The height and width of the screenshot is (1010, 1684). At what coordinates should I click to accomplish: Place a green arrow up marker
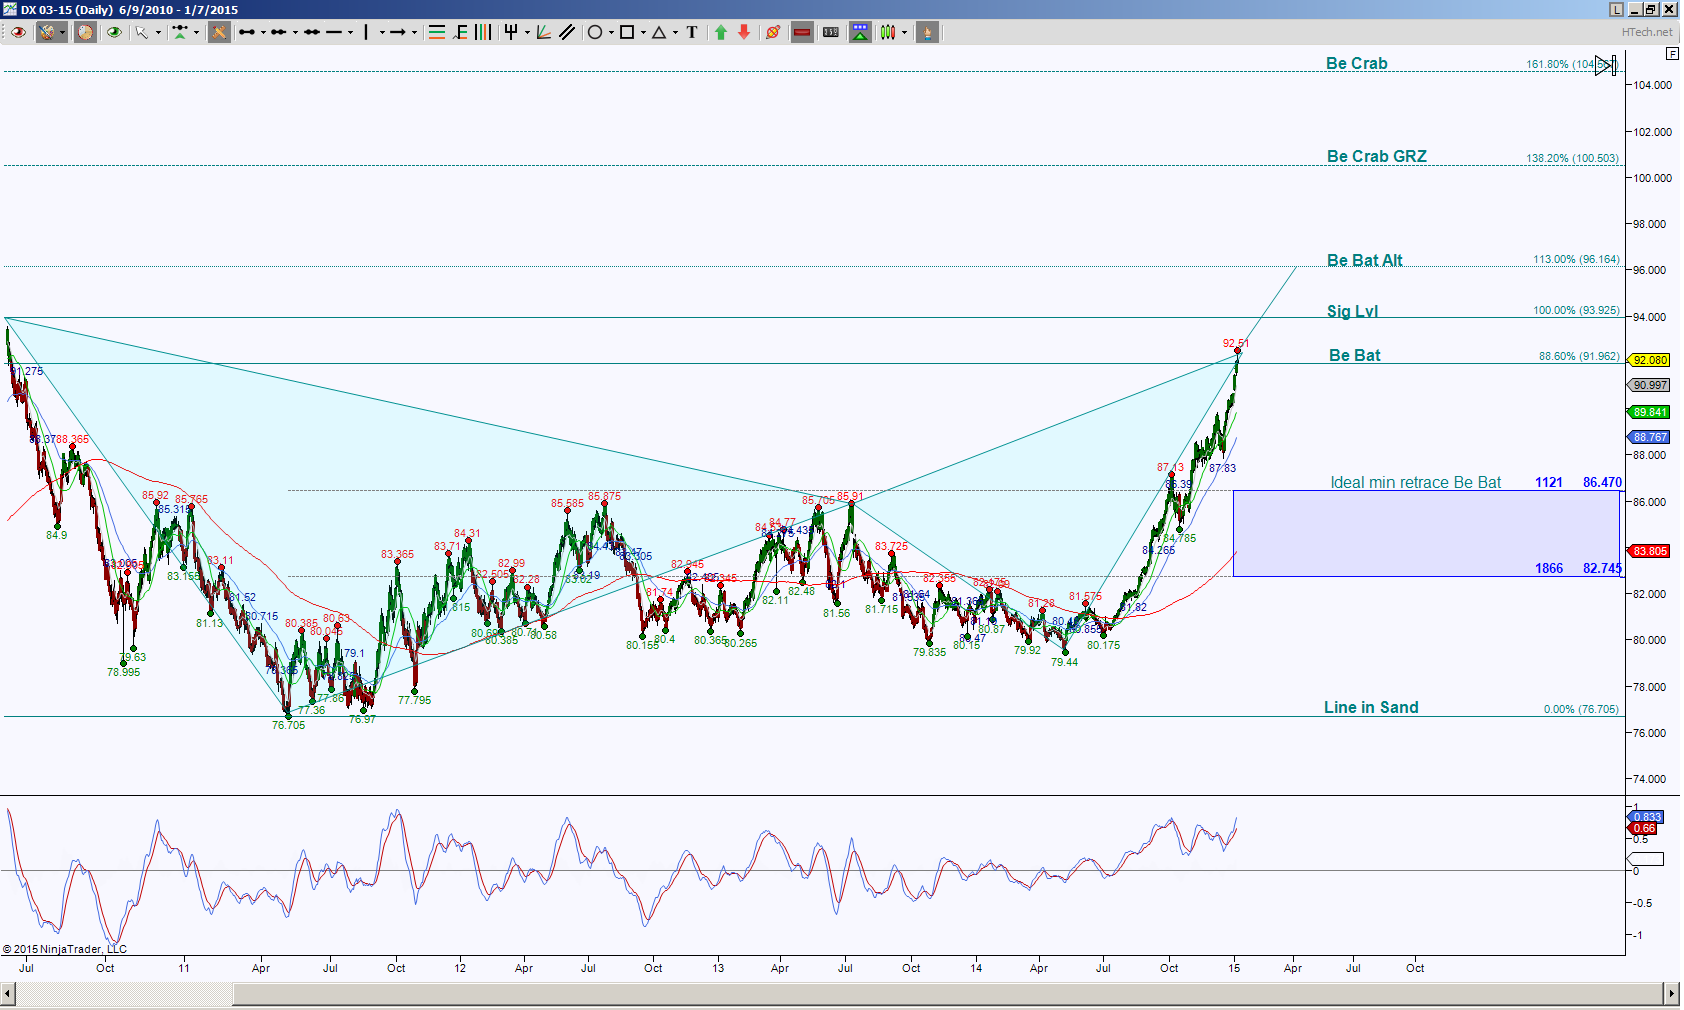pos(720,32)
